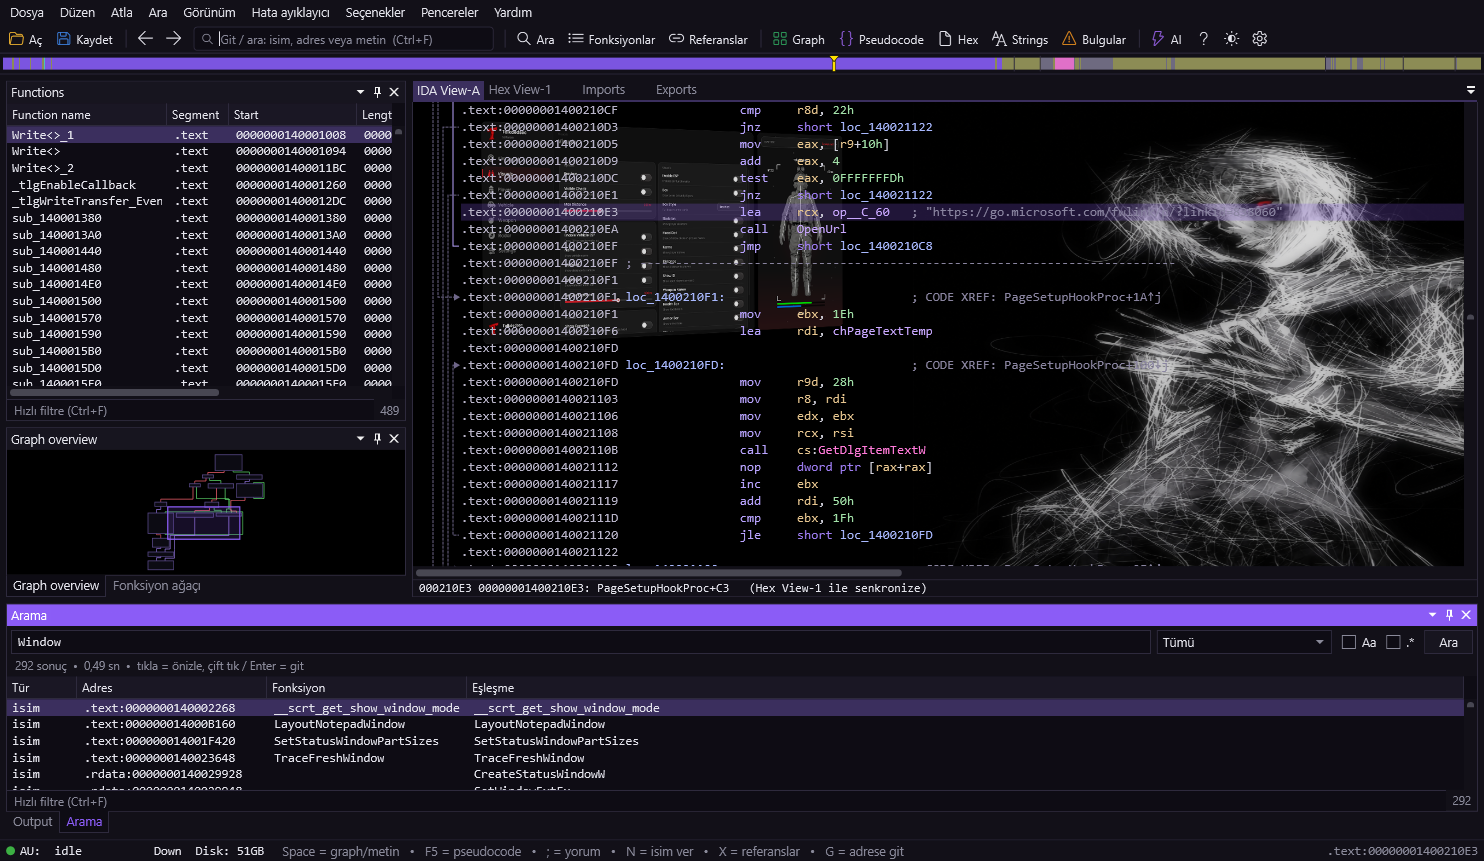This screenshot has height=861, width=1484.
Task: Open a file with the Aç button
Action: (x=25, y=39)
